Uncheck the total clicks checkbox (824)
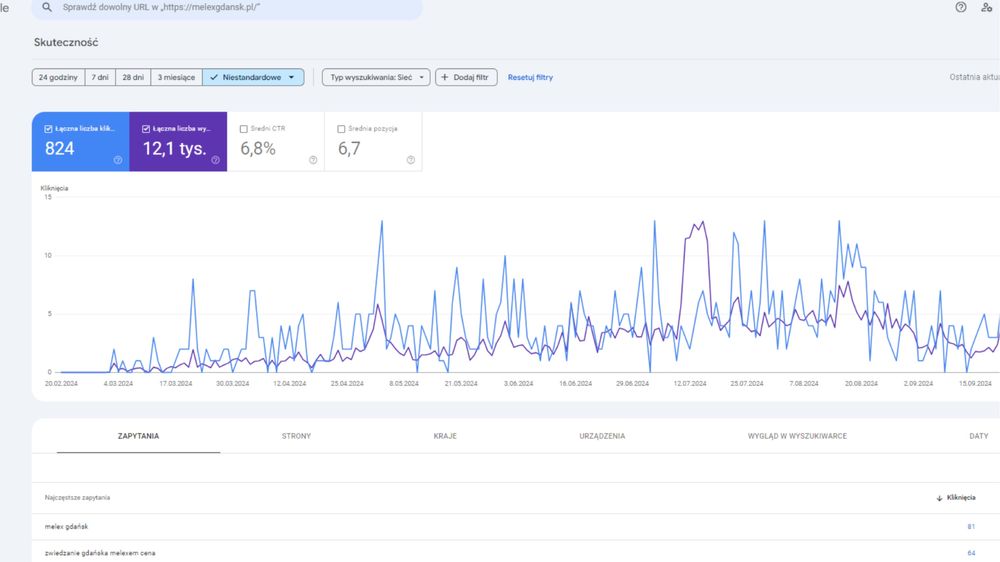This screenshot has height=562, width=1000. 48,129
